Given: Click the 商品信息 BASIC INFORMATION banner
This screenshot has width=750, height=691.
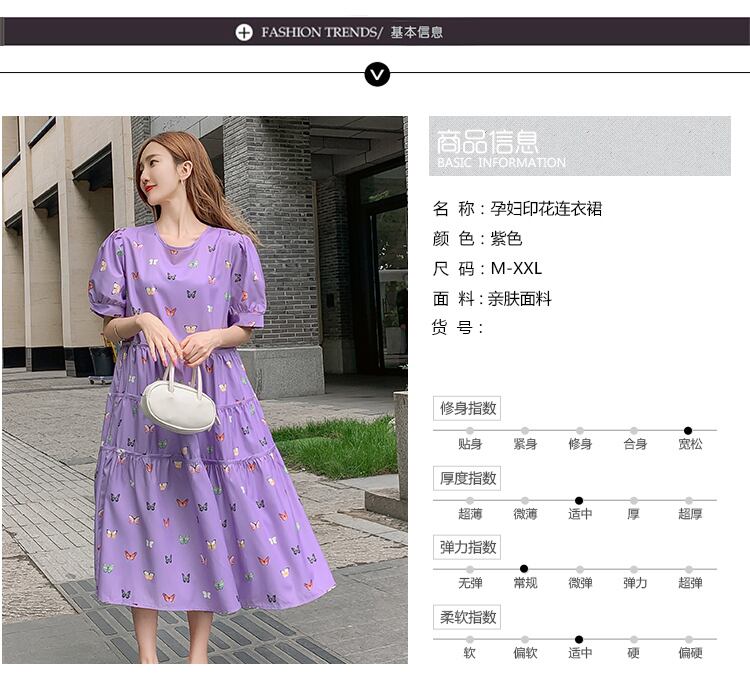Looking at the screenshot, I should coord(580,146).
